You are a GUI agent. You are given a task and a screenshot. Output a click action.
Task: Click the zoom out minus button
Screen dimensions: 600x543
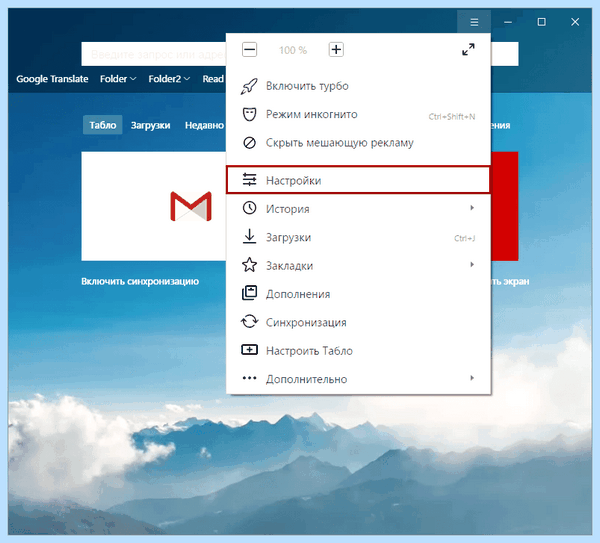click(x=249, y=50)
